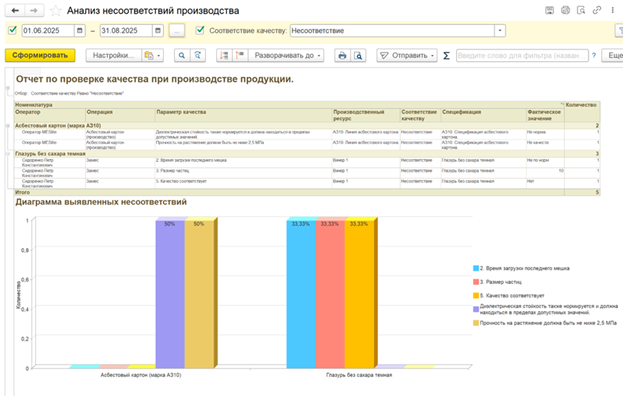
Task: Open the Несоответствие dropdown list
Action: click(500, 31)
